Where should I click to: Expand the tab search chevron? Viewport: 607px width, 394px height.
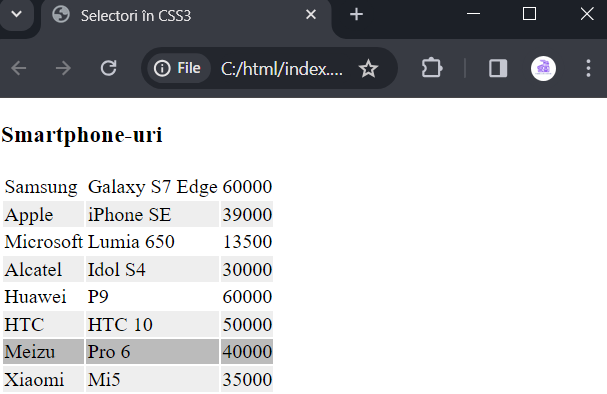[x=17, y=15]
